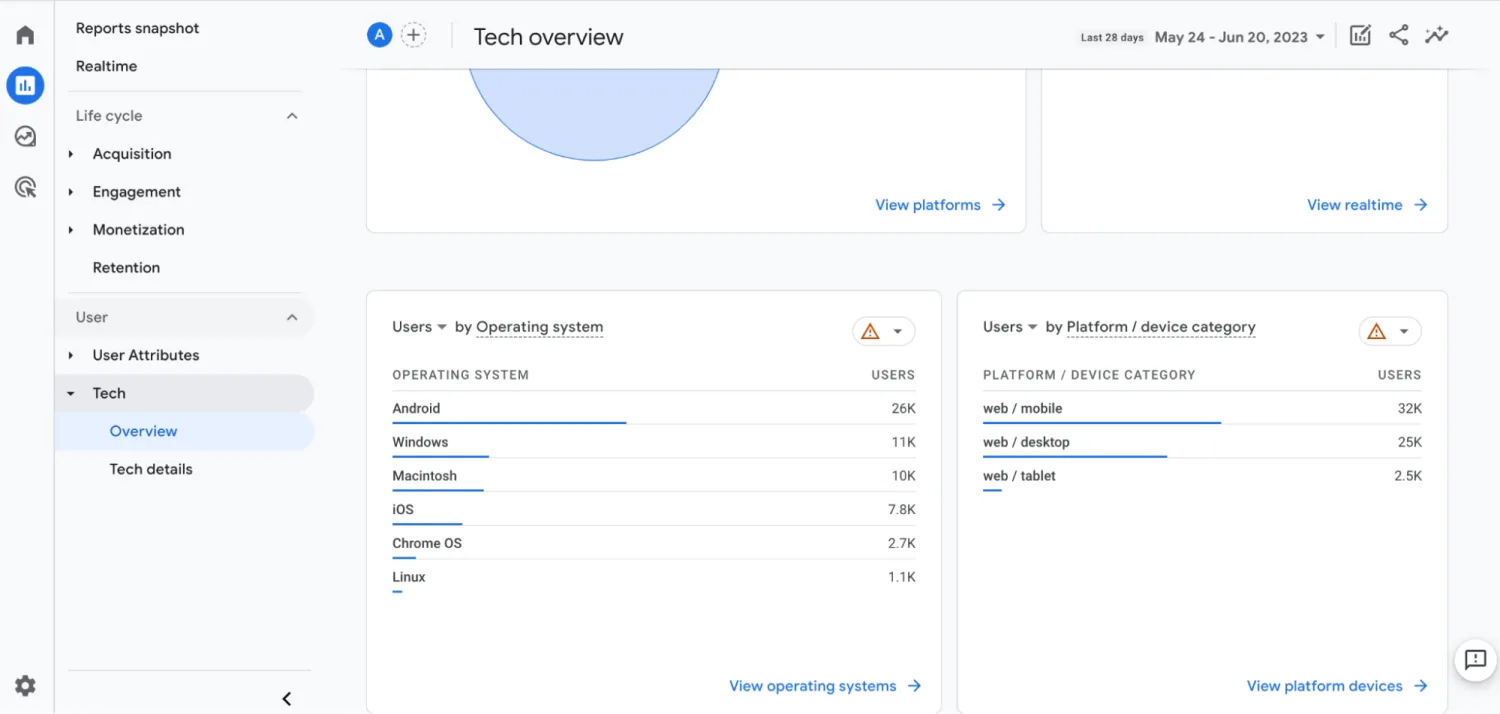Image resolution: width=1500 pixels, height=714 pixels.
Task: Open the feedback chat bubble icon
Action: coord(1475,660)
